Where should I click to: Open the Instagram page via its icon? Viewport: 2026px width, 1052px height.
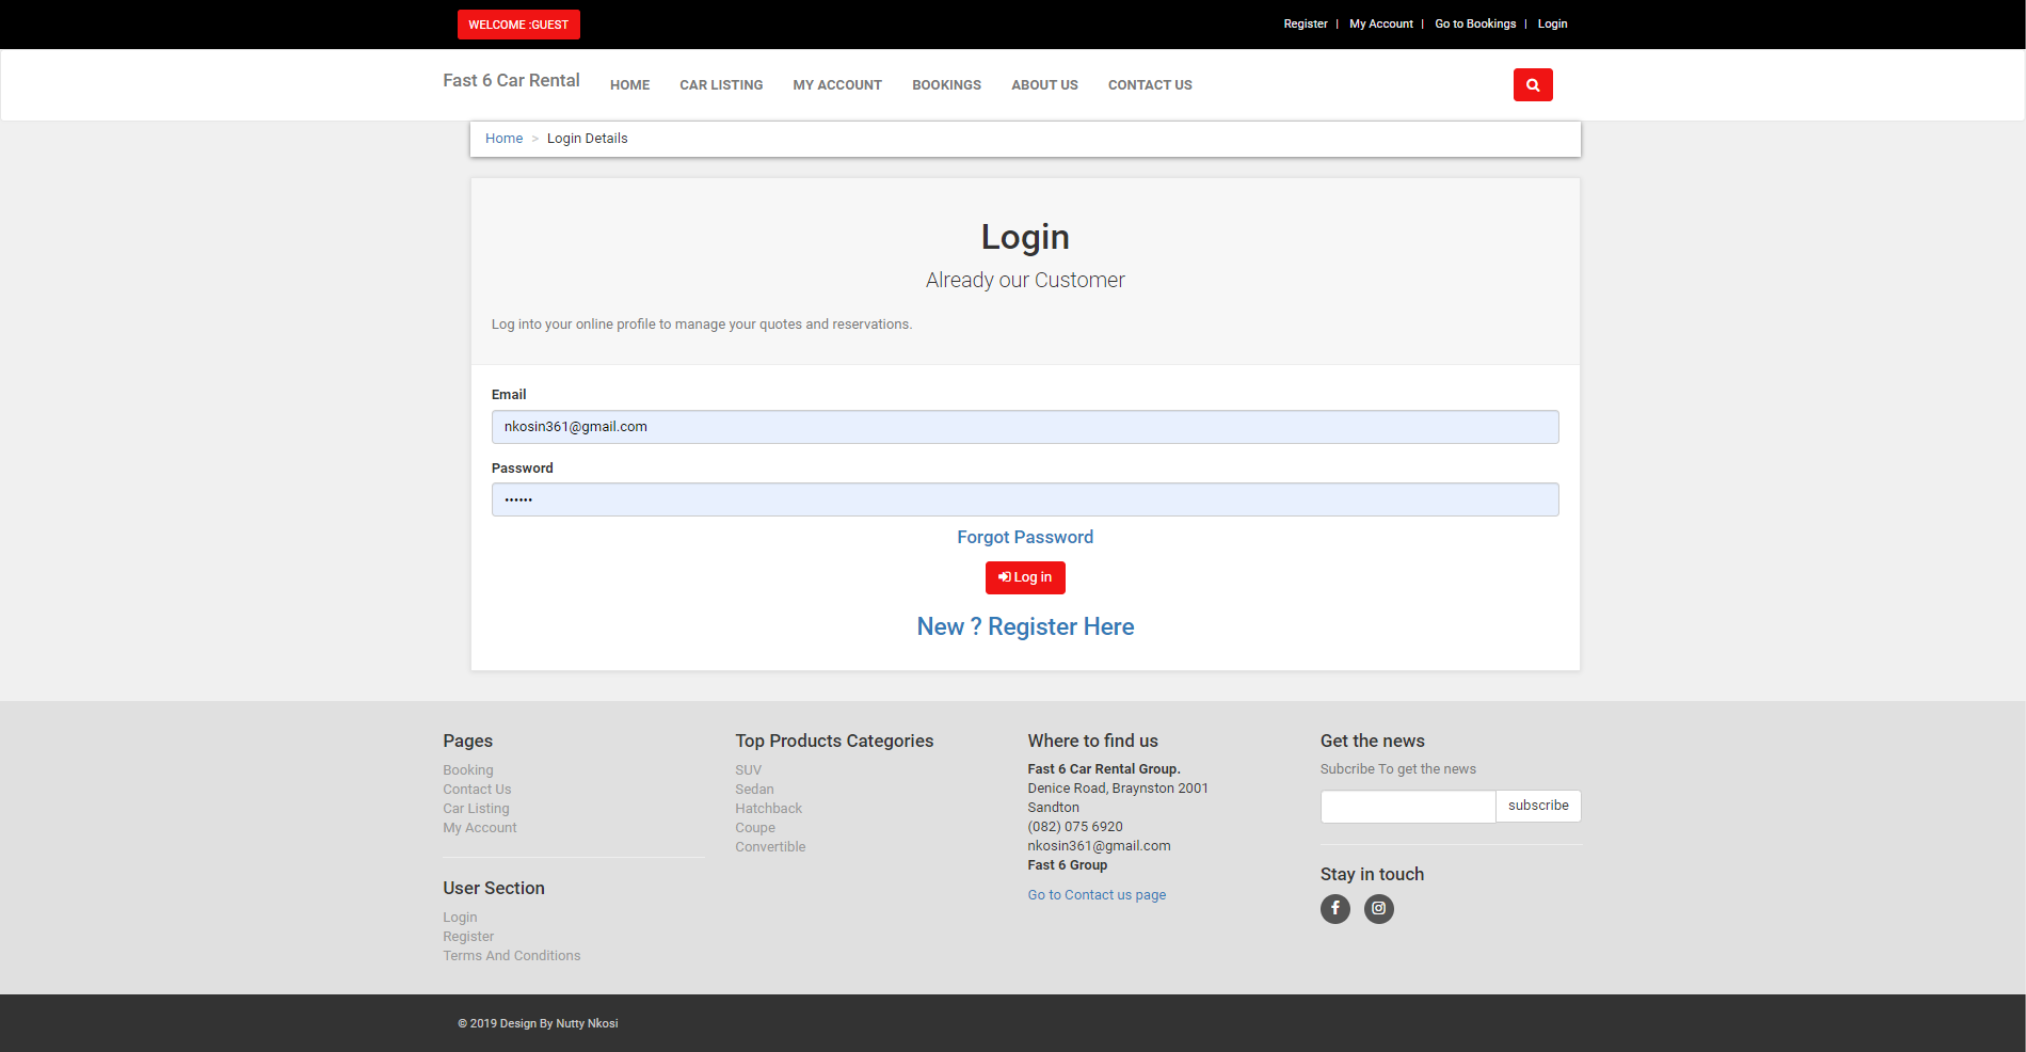coord(1378,908)
